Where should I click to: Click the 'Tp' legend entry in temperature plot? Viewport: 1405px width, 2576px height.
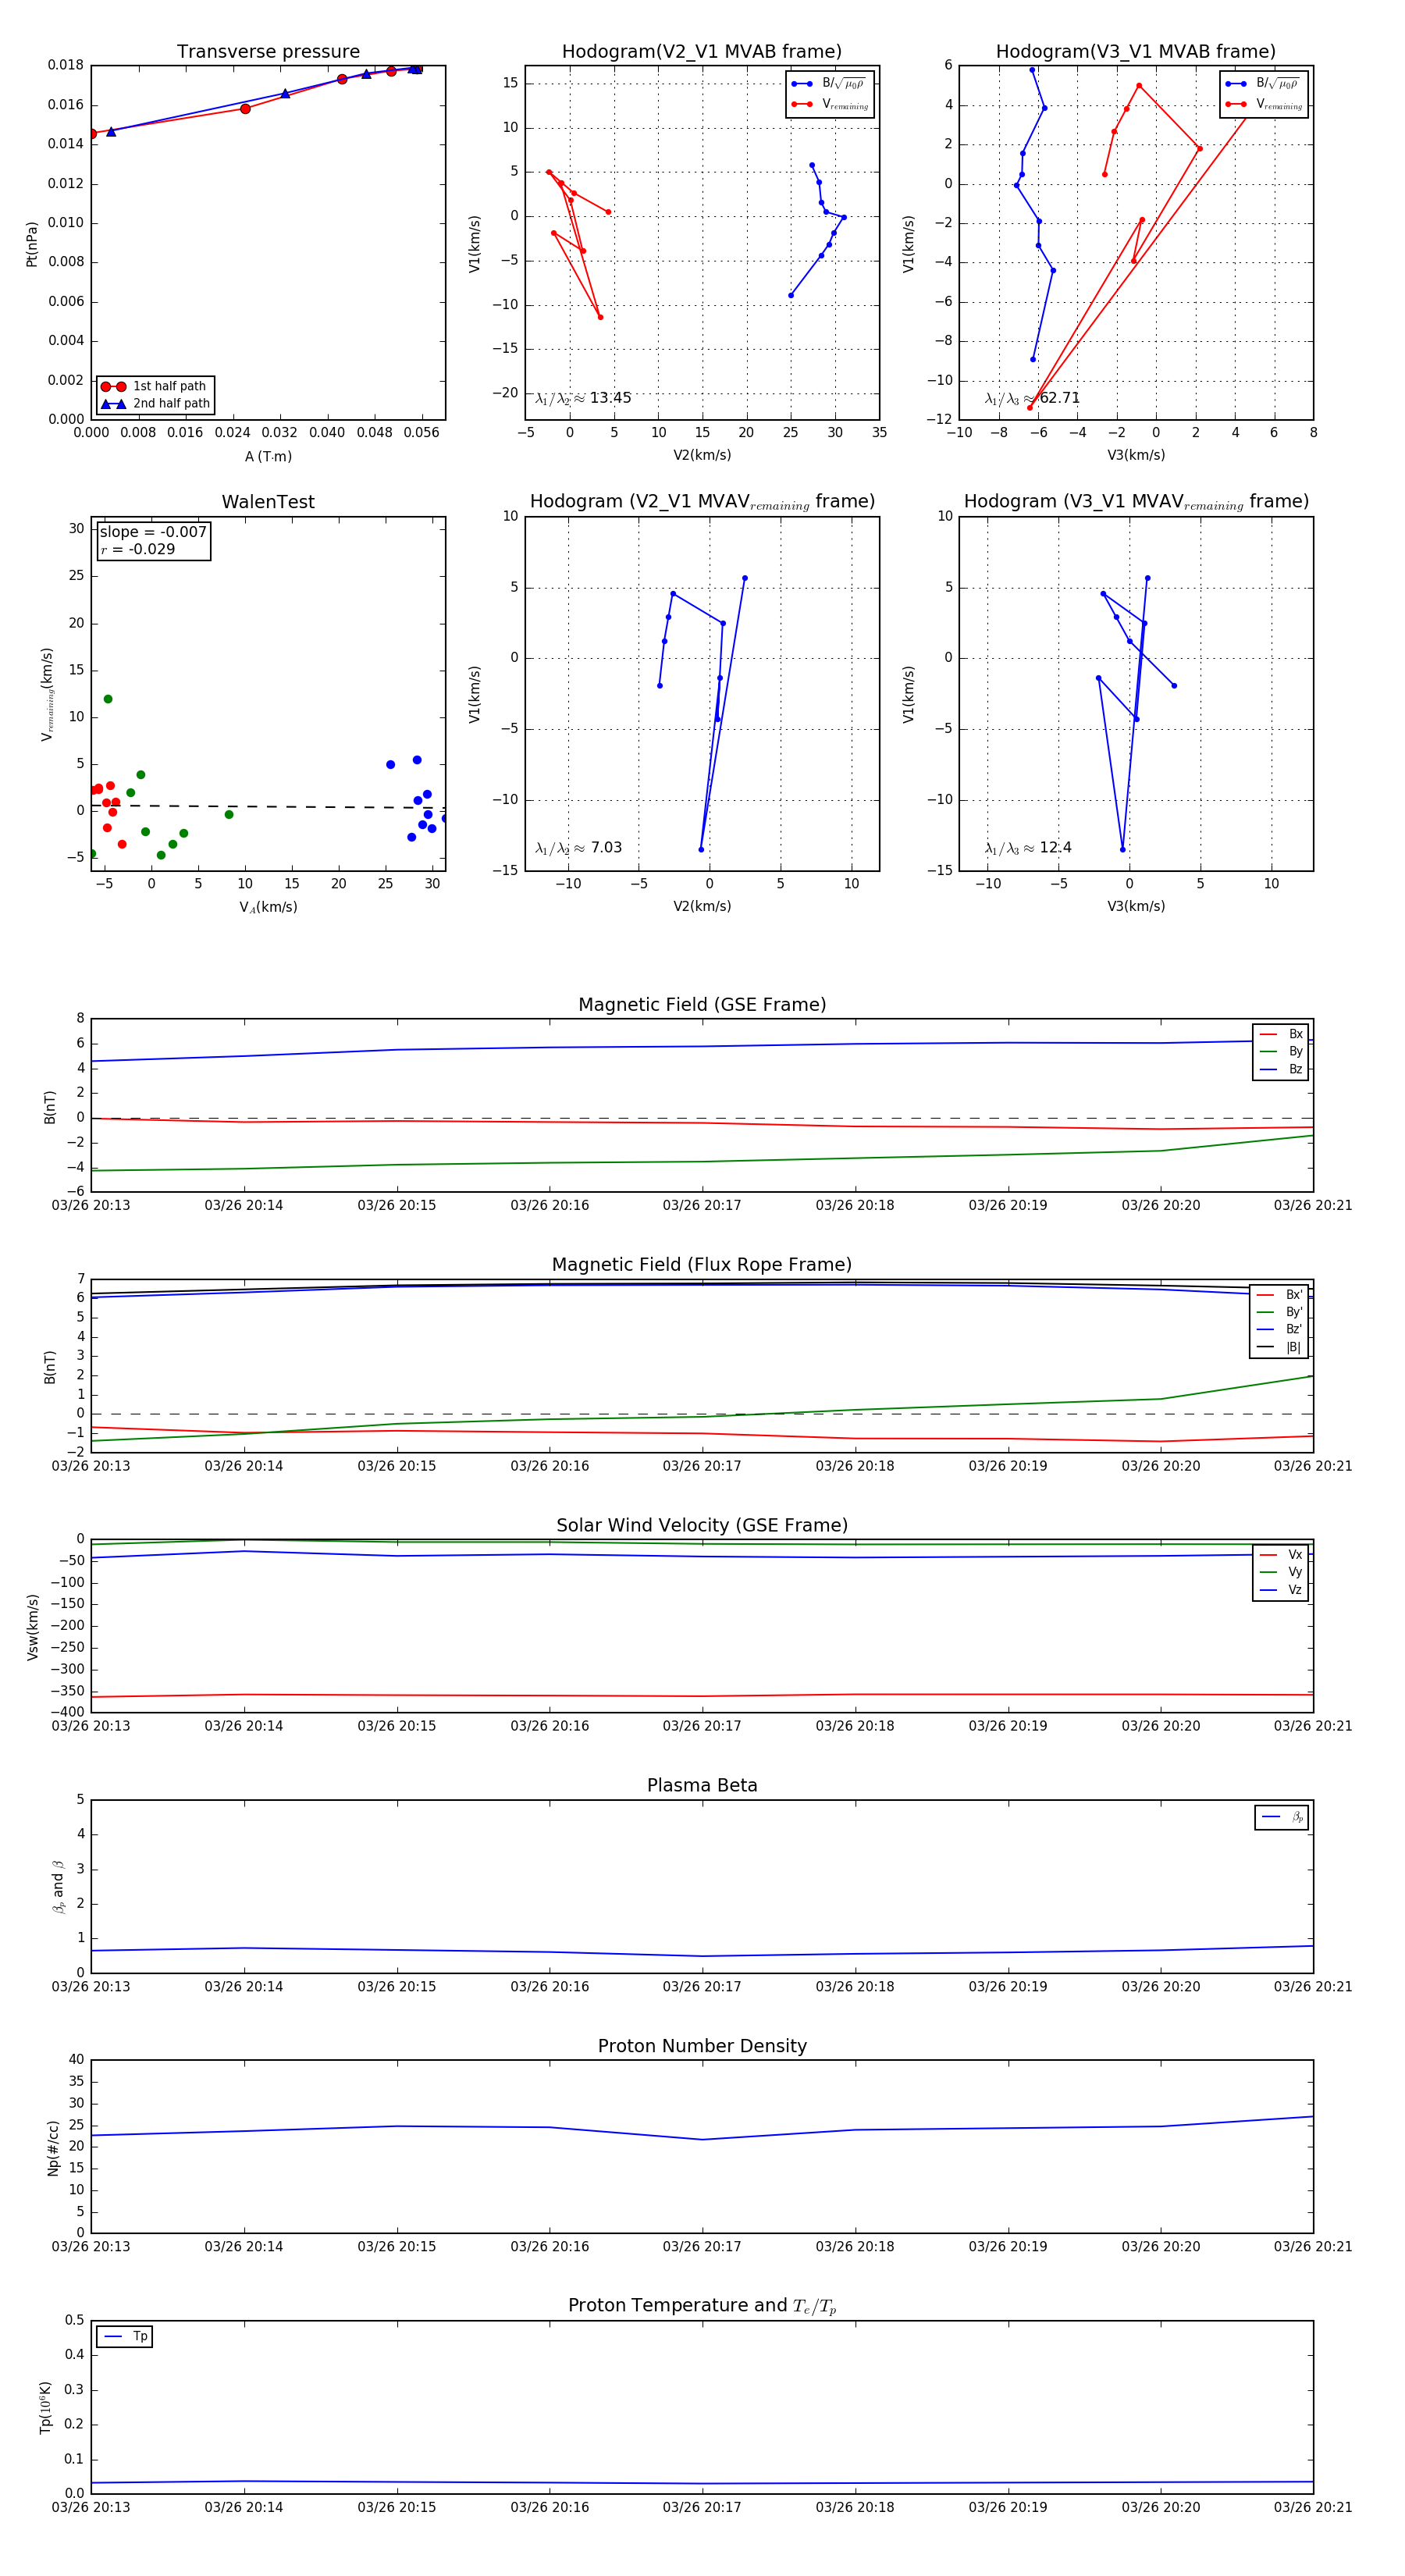coord(125,2336)
